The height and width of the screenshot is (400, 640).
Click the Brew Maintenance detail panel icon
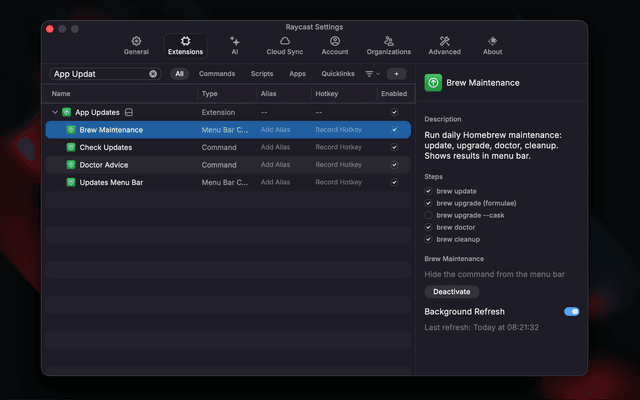(x=433, y=83)
